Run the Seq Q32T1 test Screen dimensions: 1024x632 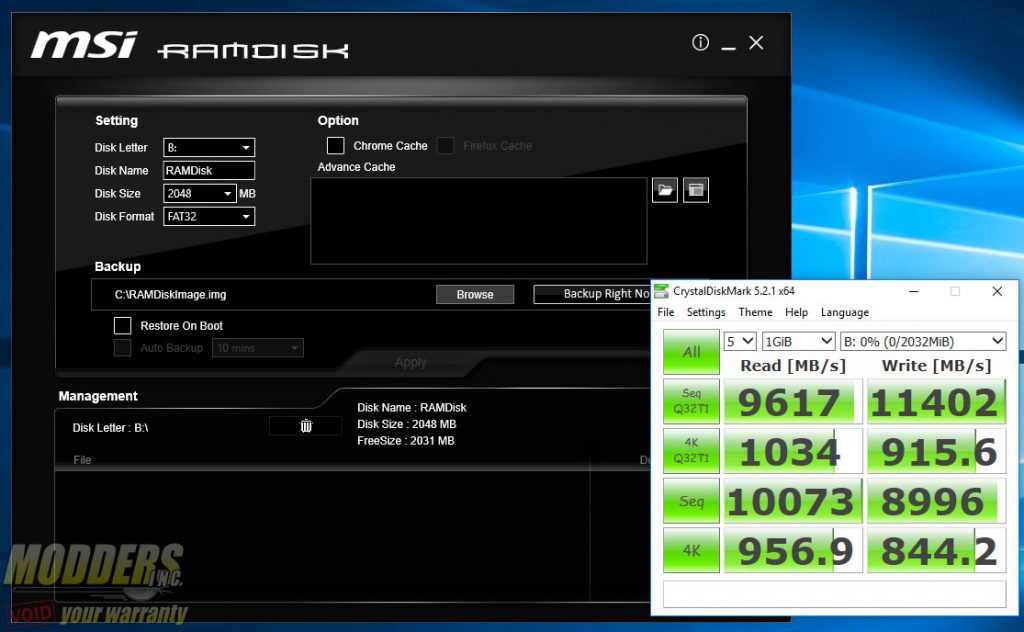(x=692, y=402)
